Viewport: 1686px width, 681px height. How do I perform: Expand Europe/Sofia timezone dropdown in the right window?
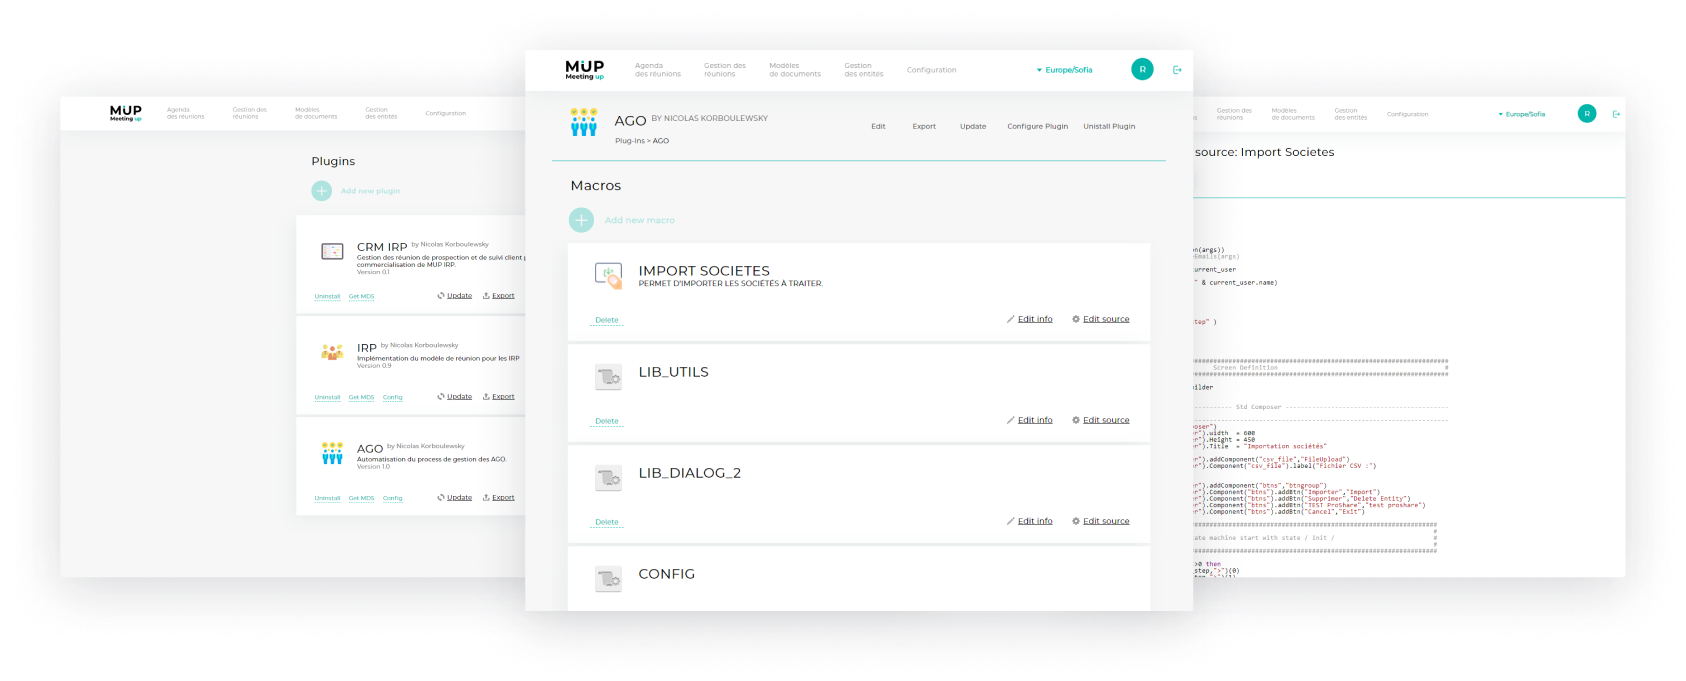click(1521, 114)
